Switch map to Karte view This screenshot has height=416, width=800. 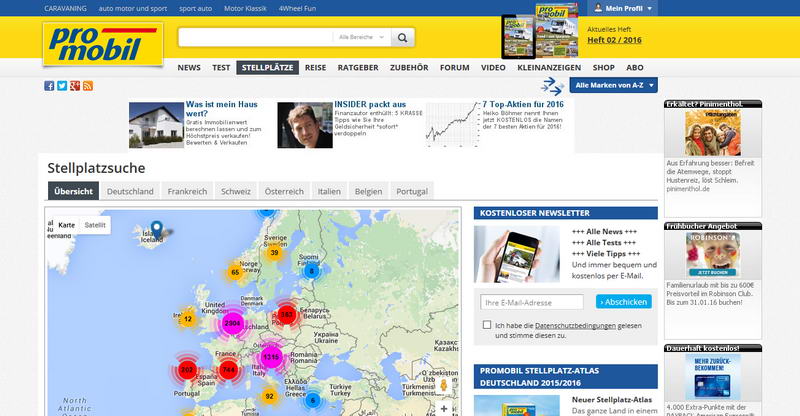click(66, 225)
